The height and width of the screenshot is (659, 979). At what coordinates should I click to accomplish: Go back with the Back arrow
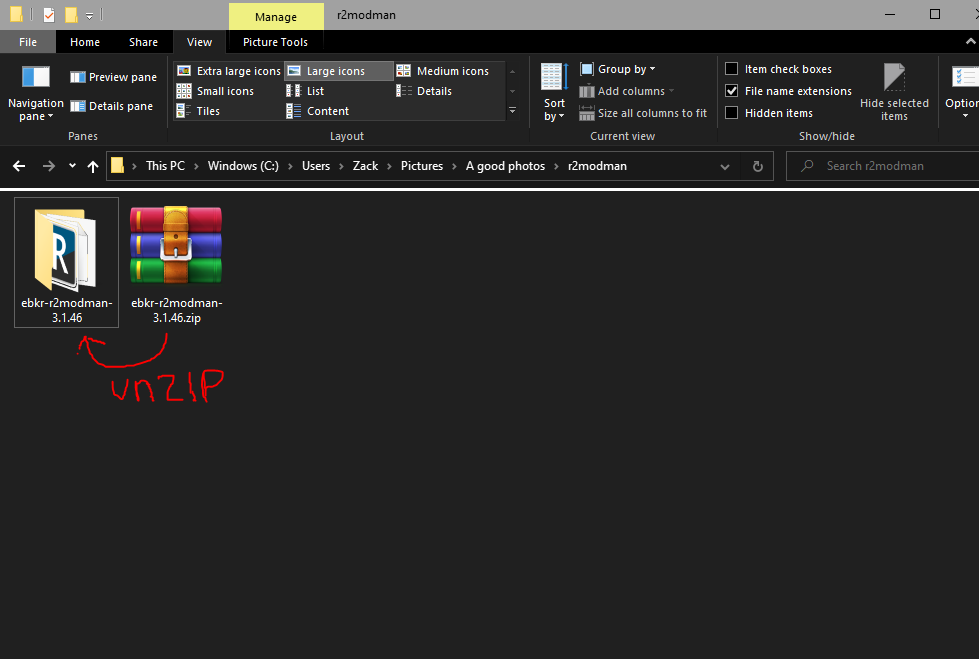pos(19,166)
